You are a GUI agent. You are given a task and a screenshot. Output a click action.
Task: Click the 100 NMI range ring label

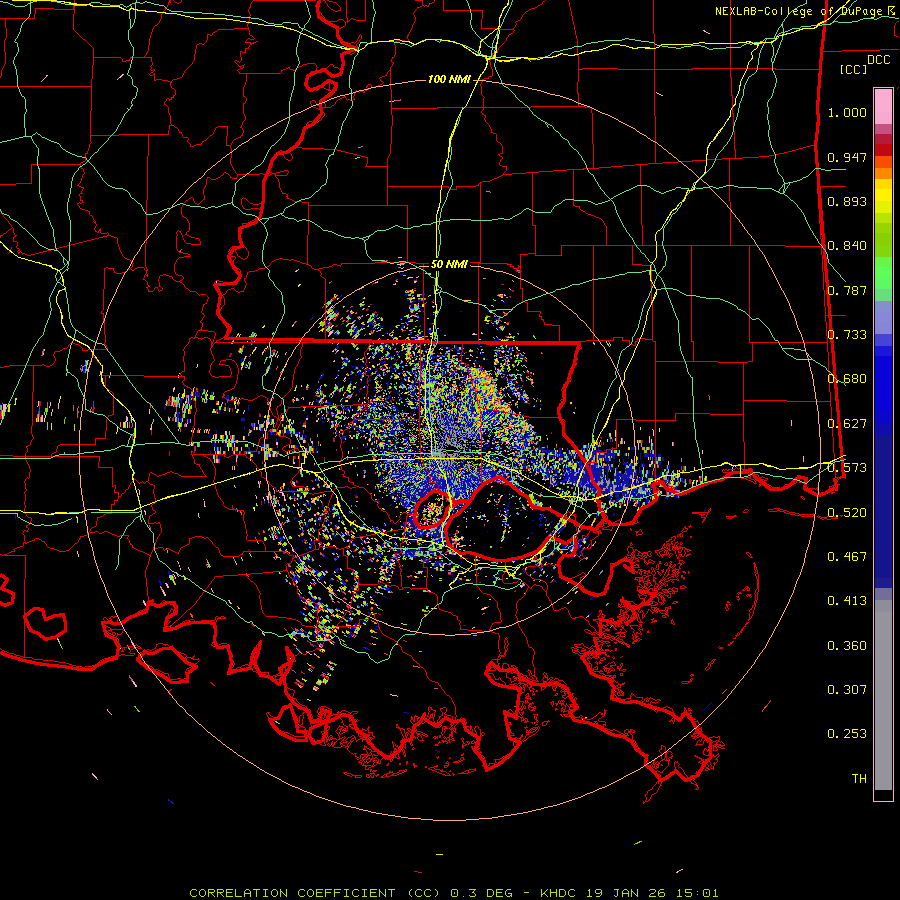pyautogui.click(x=448, y=79)
